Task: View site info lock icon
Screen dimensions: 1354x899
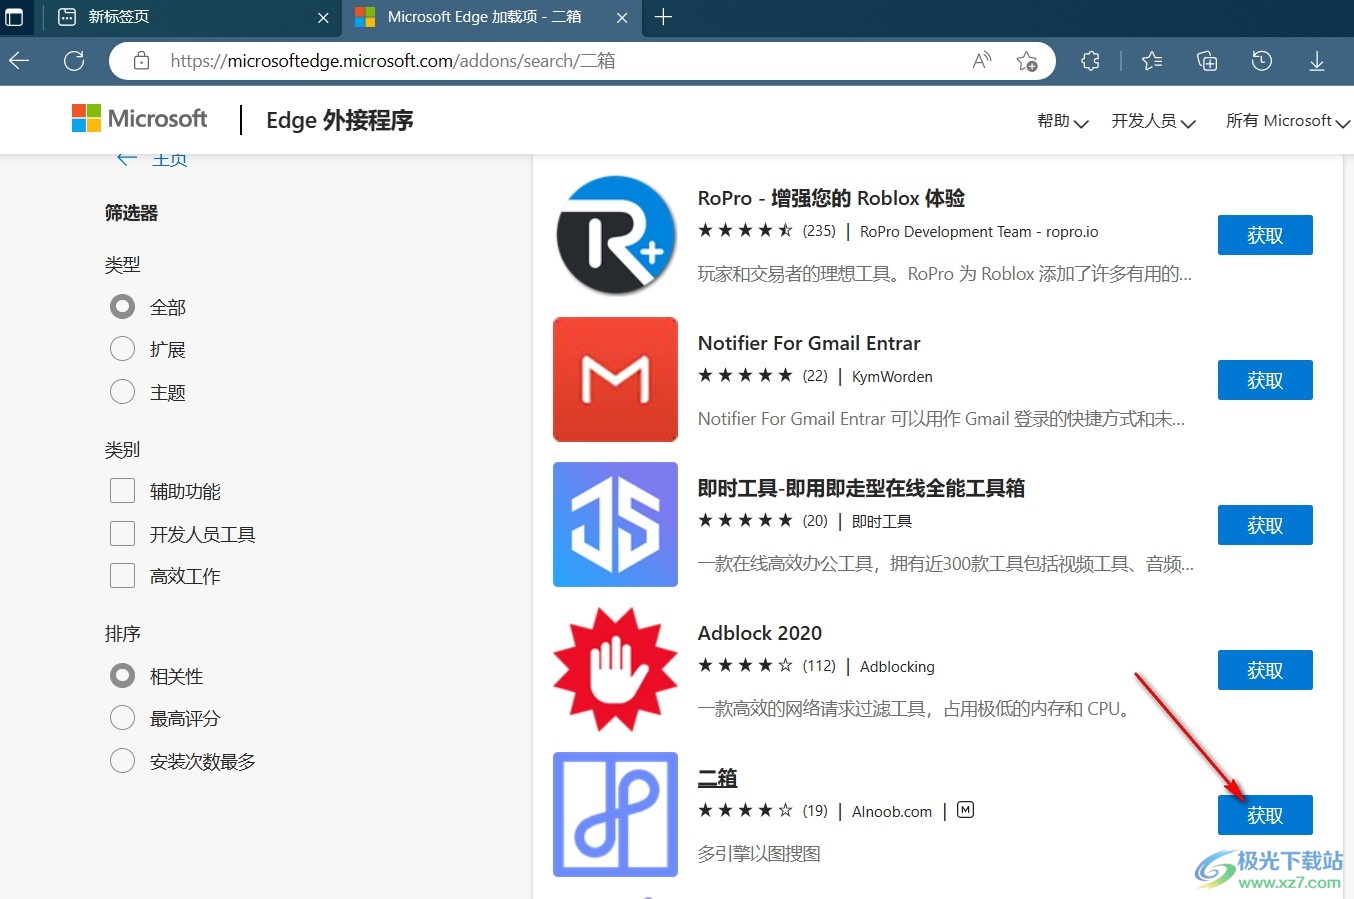Action: 142,61
